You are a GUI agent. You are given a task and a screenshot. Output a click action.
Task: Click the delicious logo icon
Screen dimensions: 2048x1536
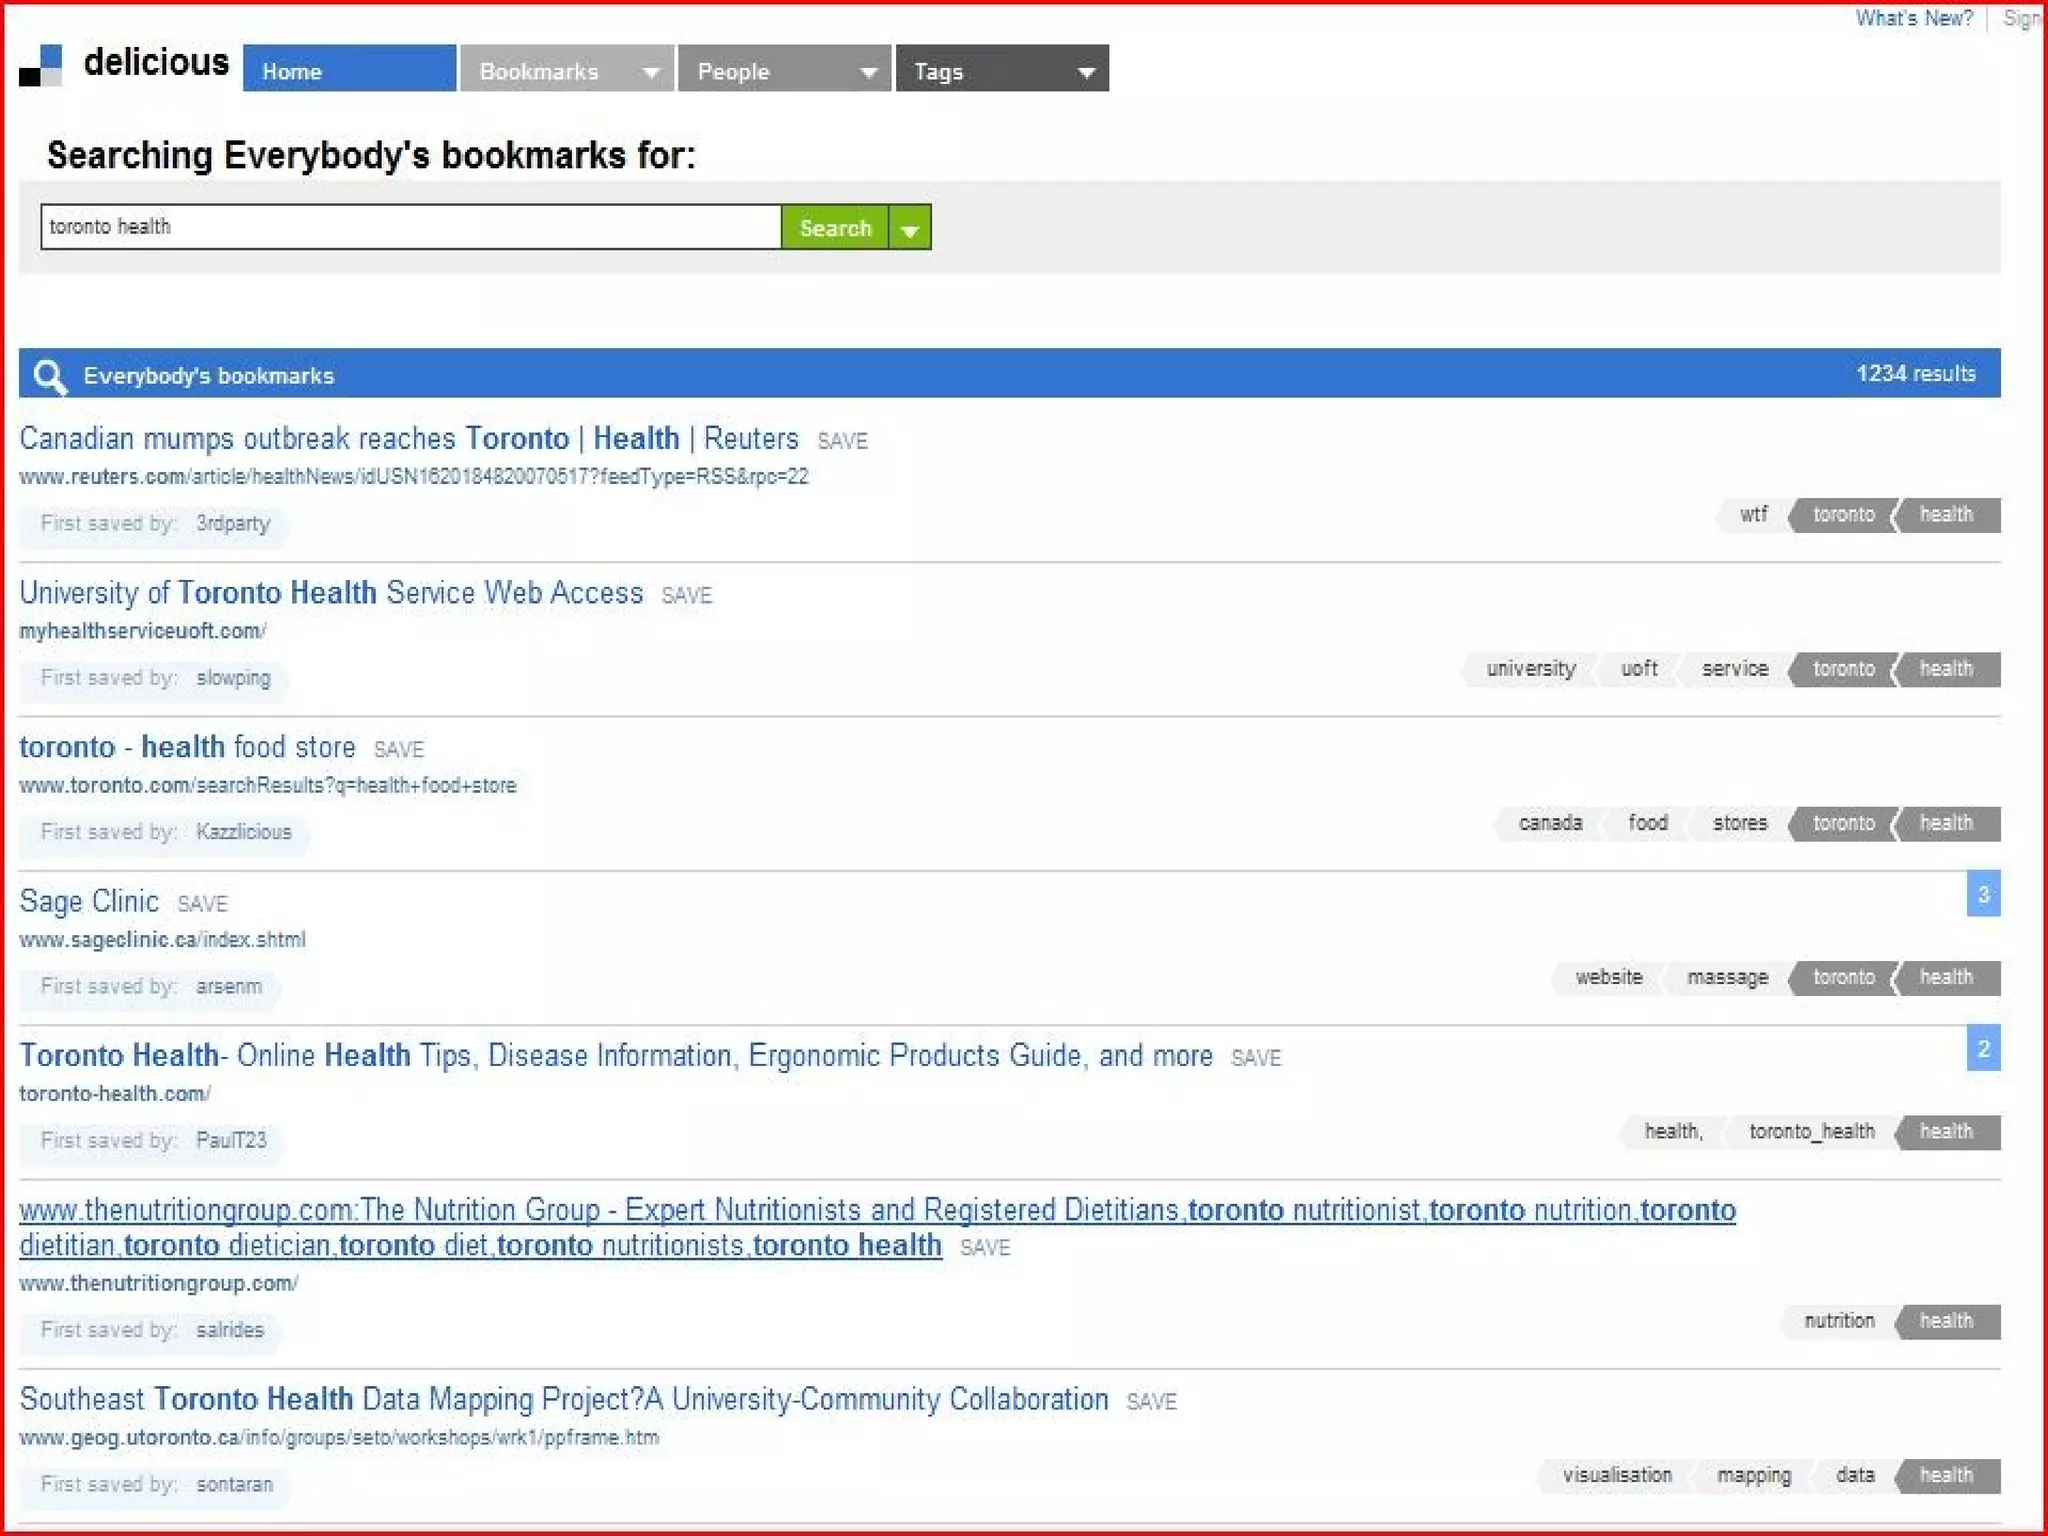(41, 66)
